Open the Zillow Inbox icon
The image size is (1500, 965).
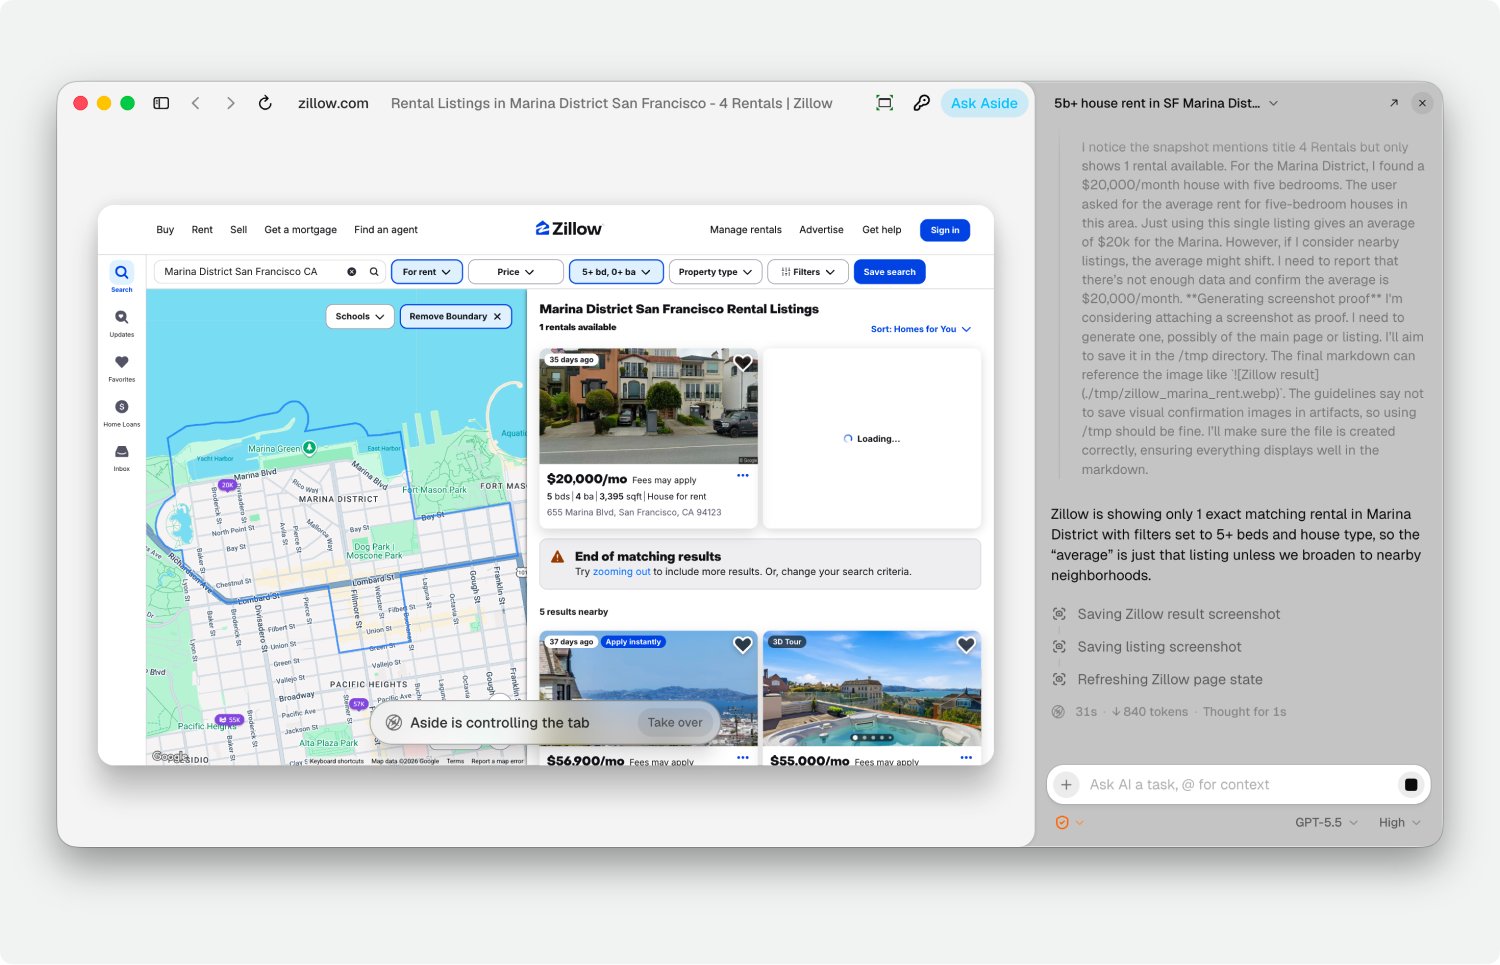(122, 458)
